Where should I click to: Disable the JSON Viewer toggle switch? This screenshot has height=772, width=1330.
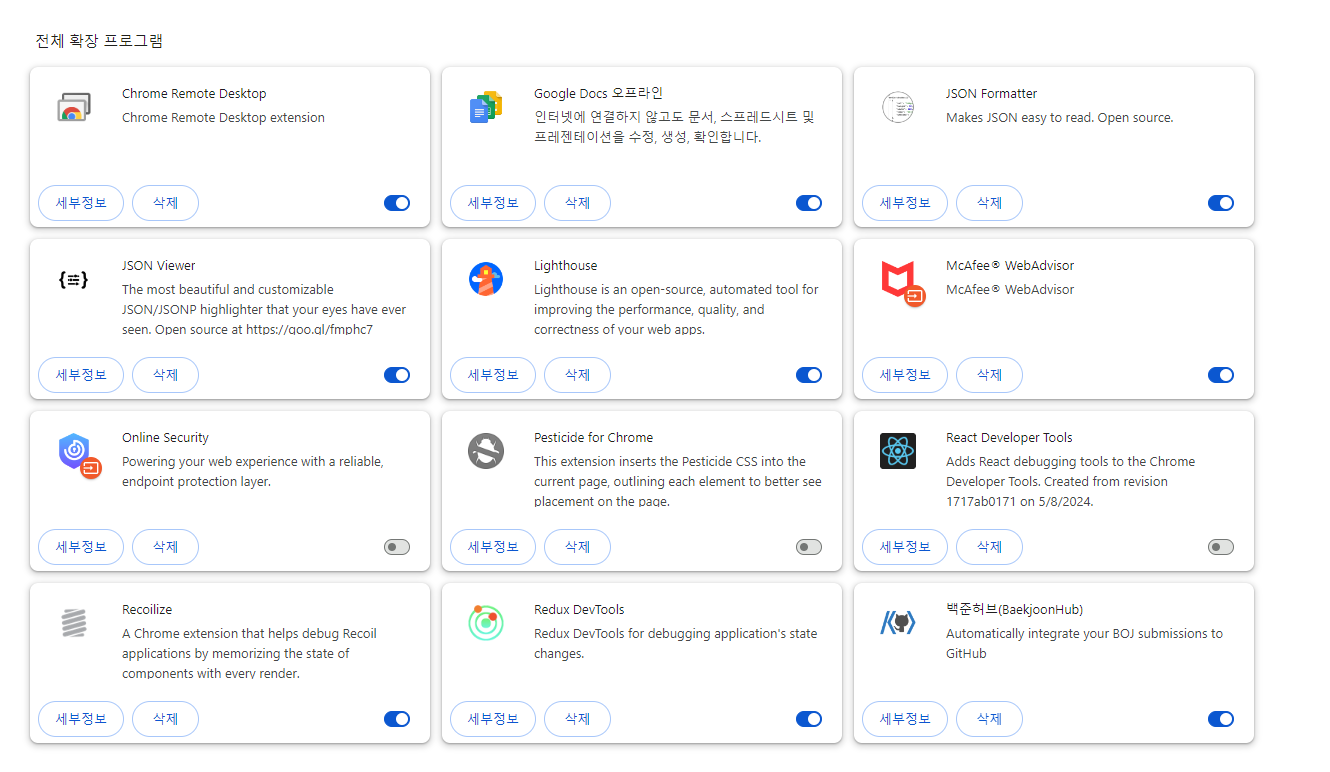[x=397, y=375]
